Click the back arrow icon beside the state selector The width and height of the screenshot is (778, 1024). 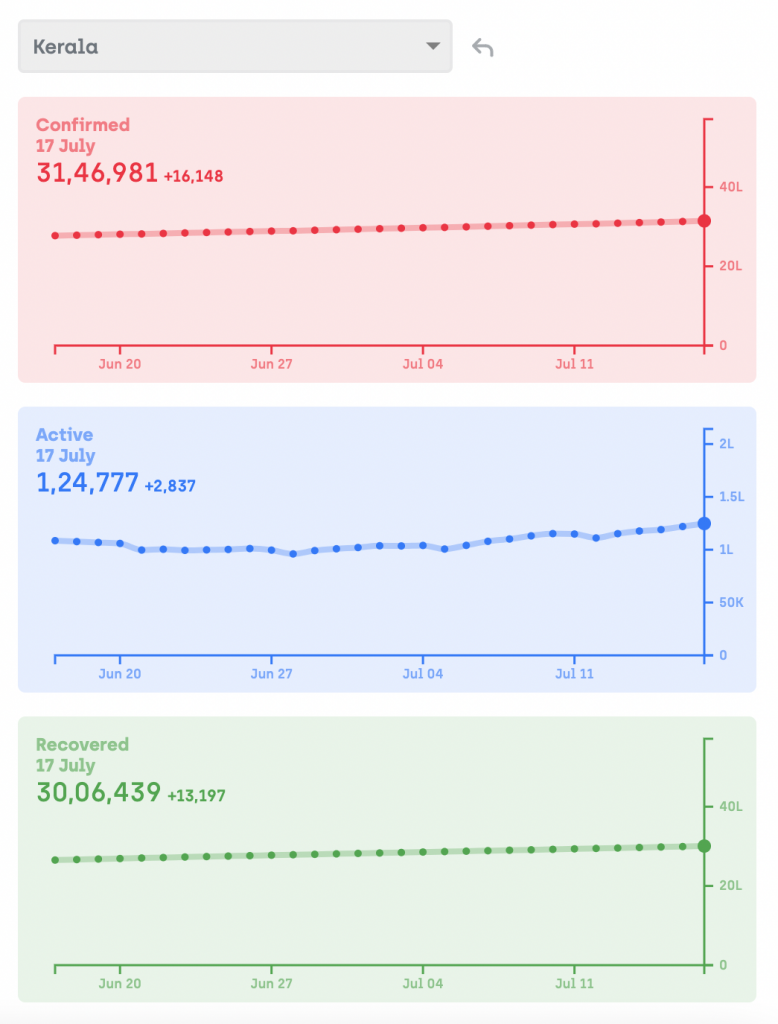pyautogui.click(x=483, y=47)
